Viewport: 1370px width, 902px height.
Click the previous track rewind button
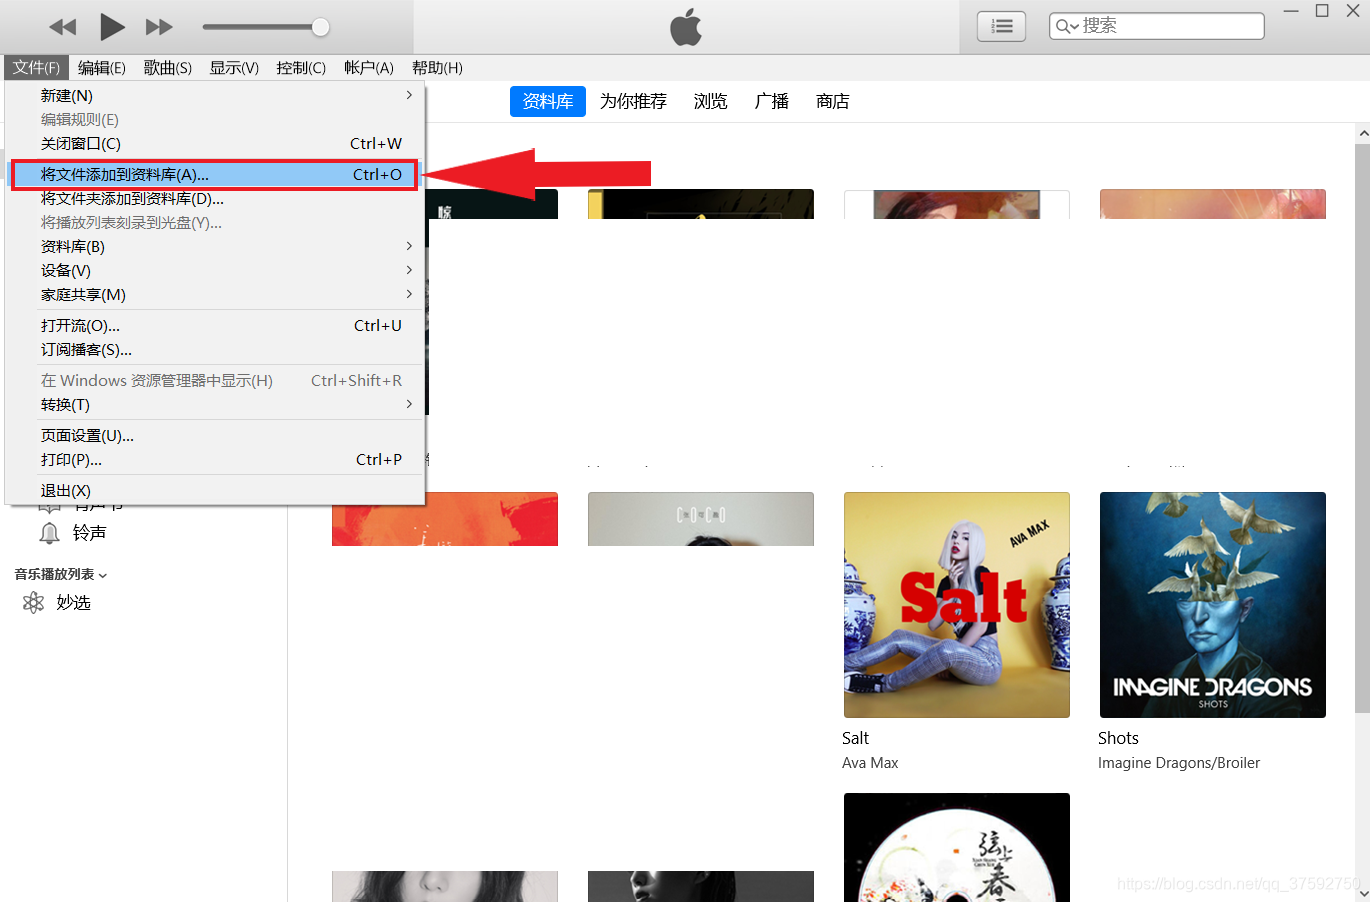point(63,27)
